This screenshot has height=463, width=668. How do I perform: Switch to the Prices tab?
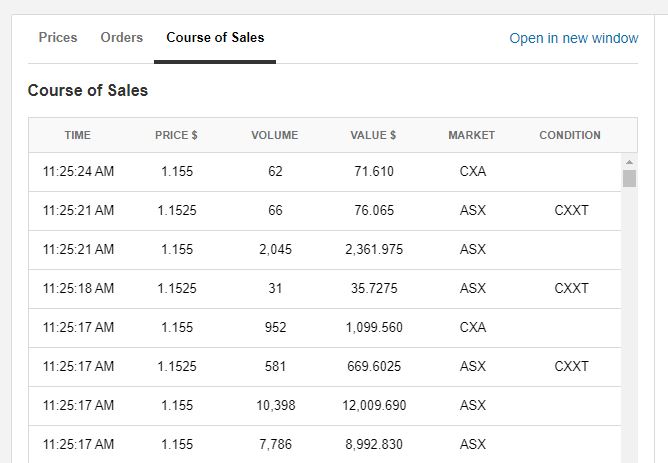click(58, 37)
